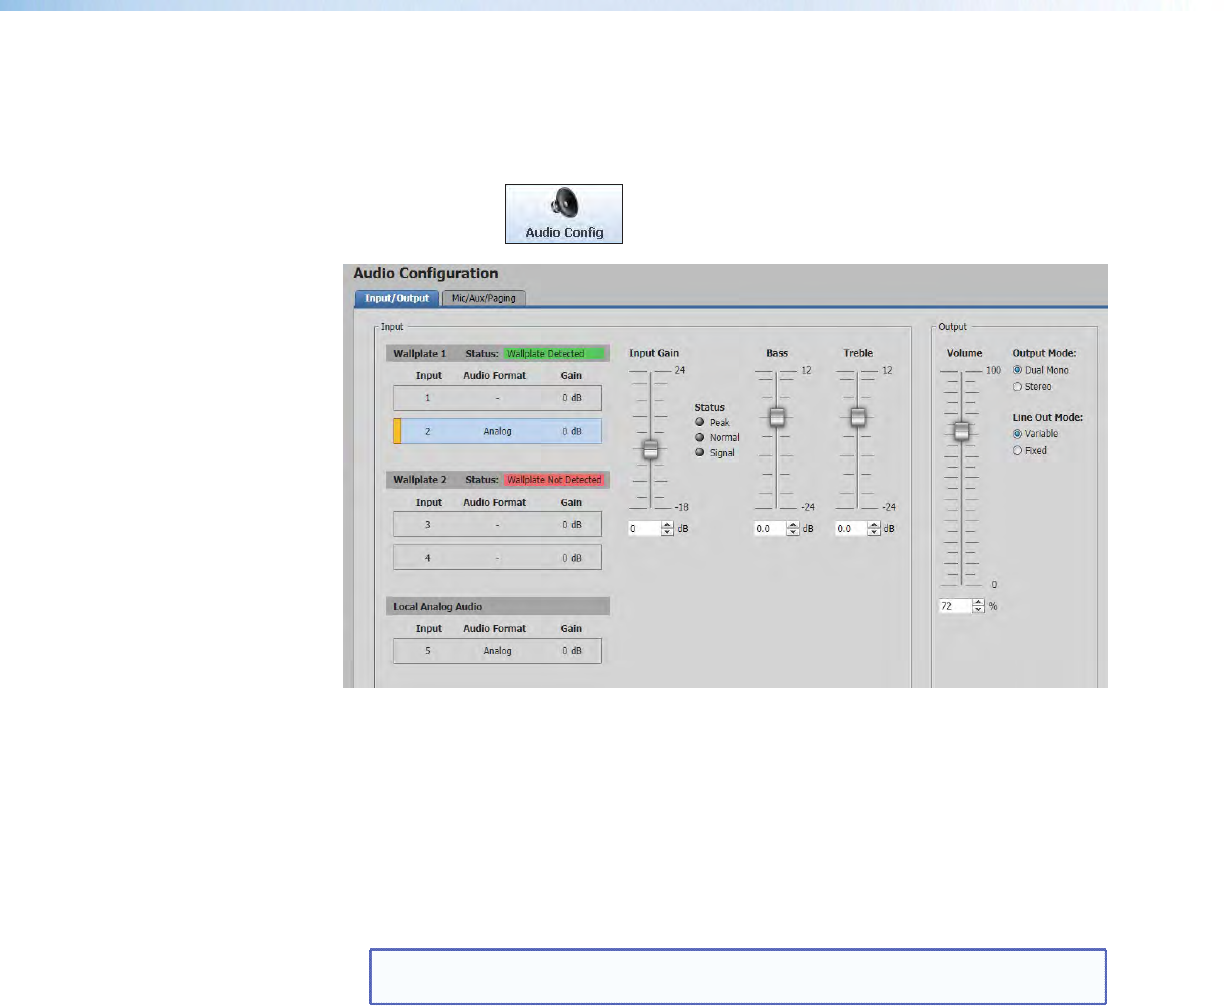Click the Bass slider handle

click(776, 417)
